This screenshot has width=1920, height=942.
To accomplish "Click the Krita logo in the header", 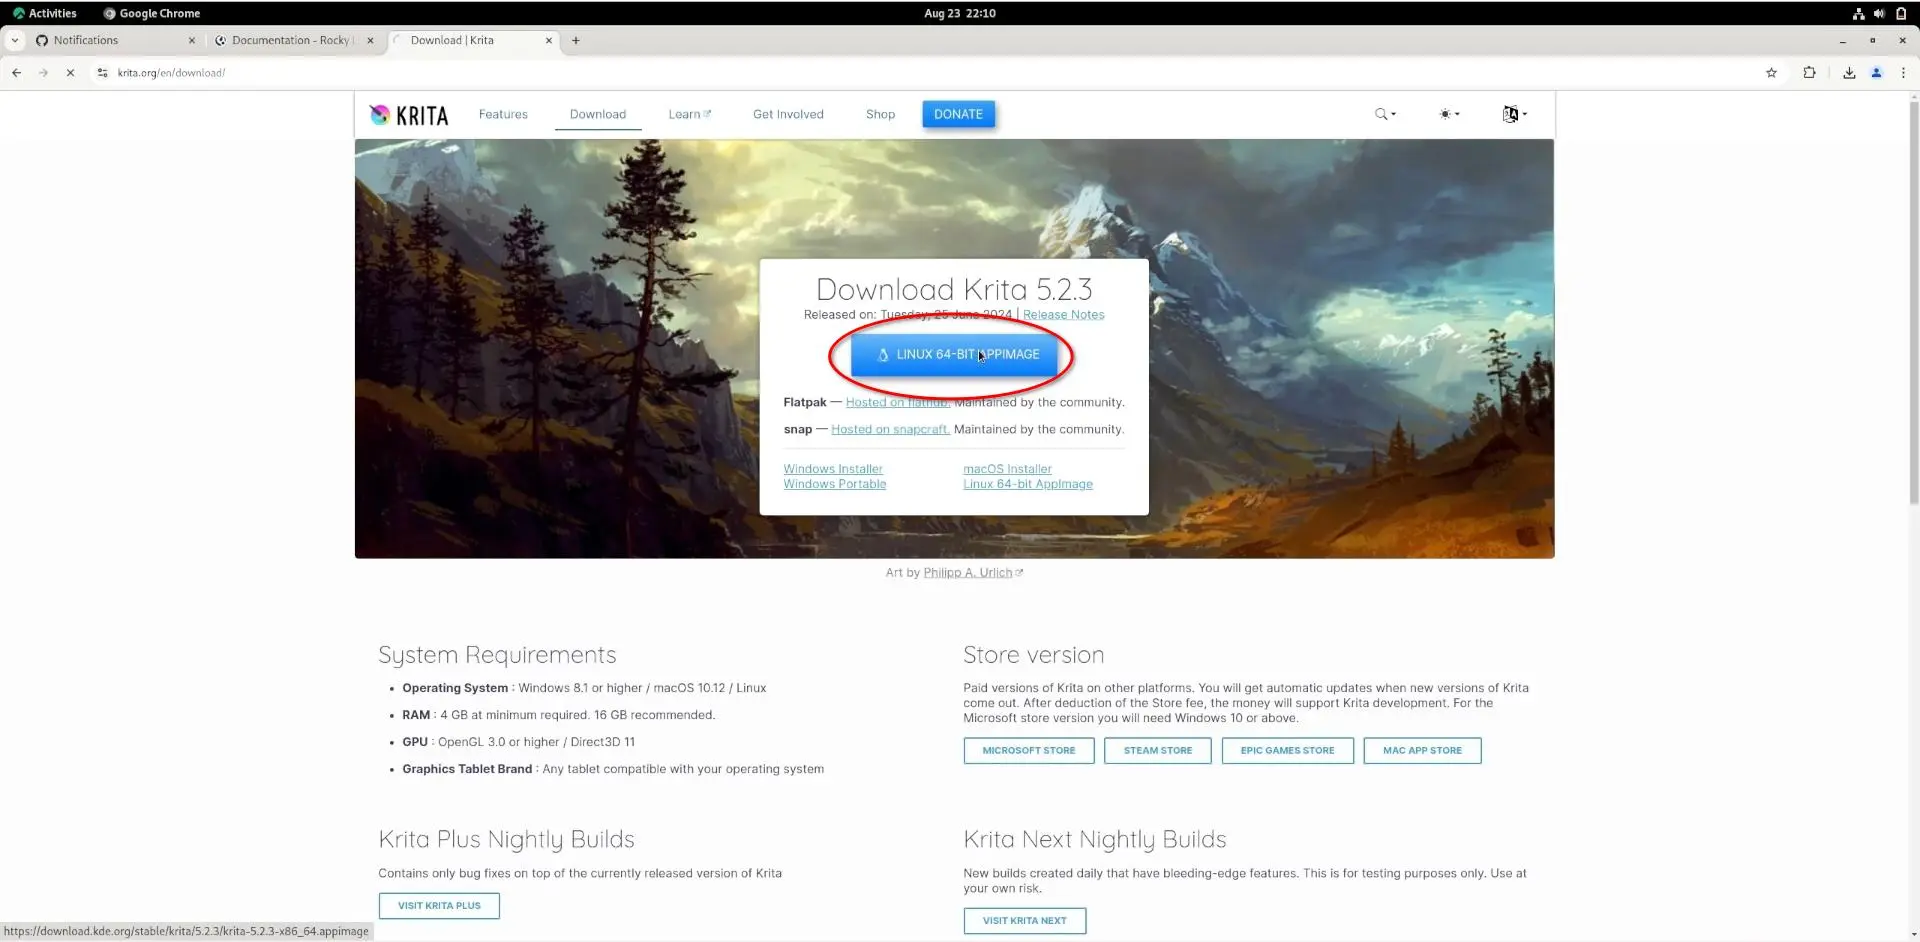I will [408, 114].
